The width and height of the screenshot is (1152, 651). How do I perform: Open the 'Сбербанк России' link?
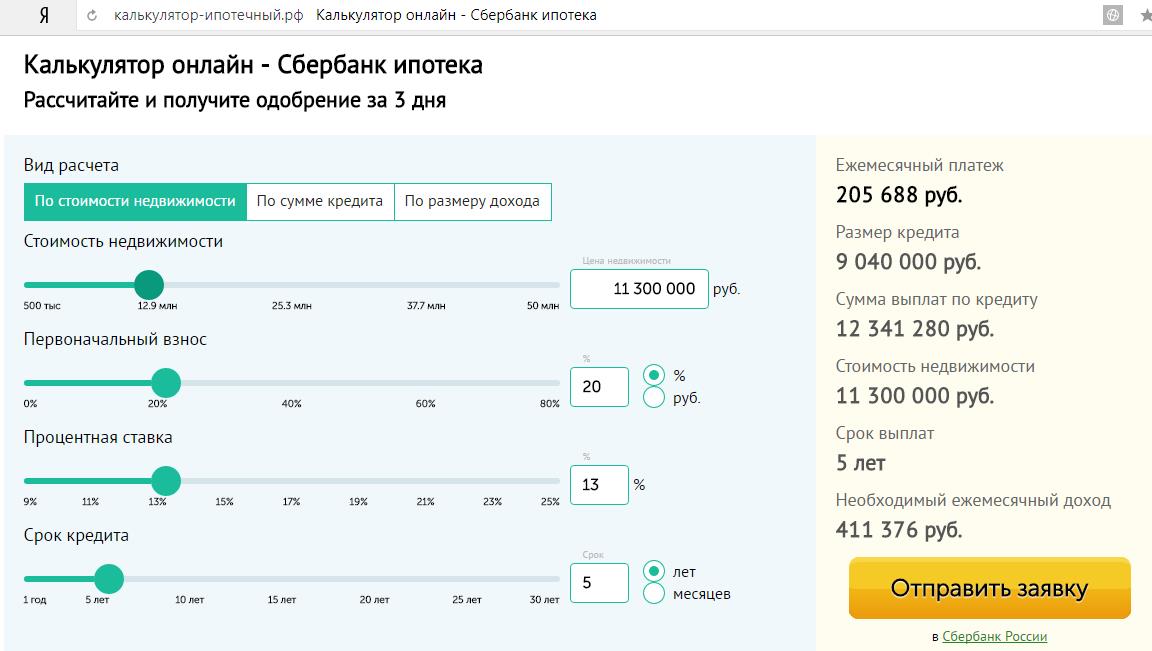tap(994, 636)
